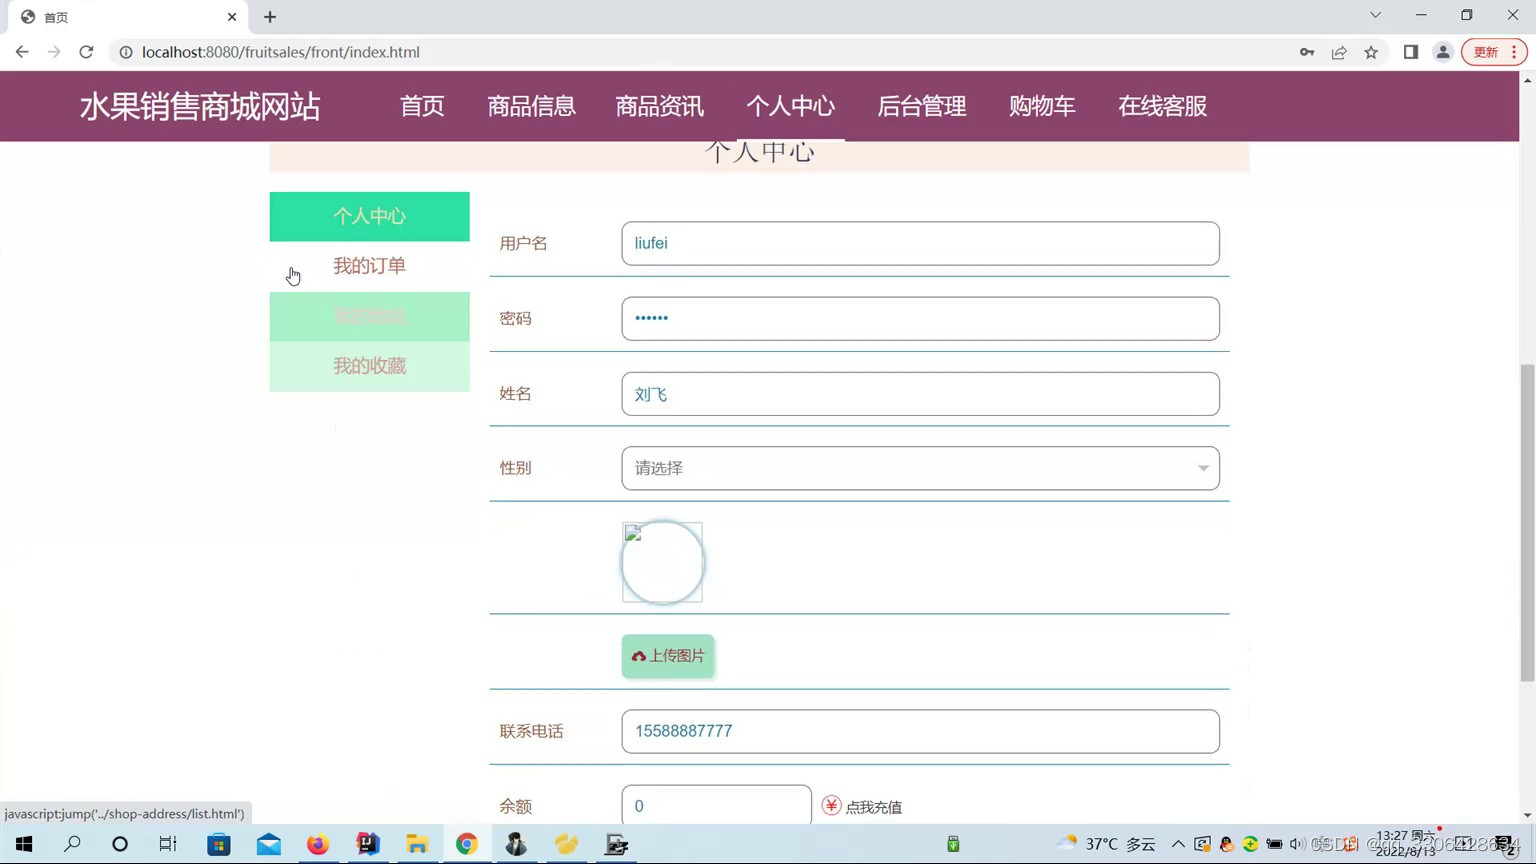Viewport: 1536px width, 864px height.
Task: Click the 联系电话 phone number field
Action: click(920, 731)
